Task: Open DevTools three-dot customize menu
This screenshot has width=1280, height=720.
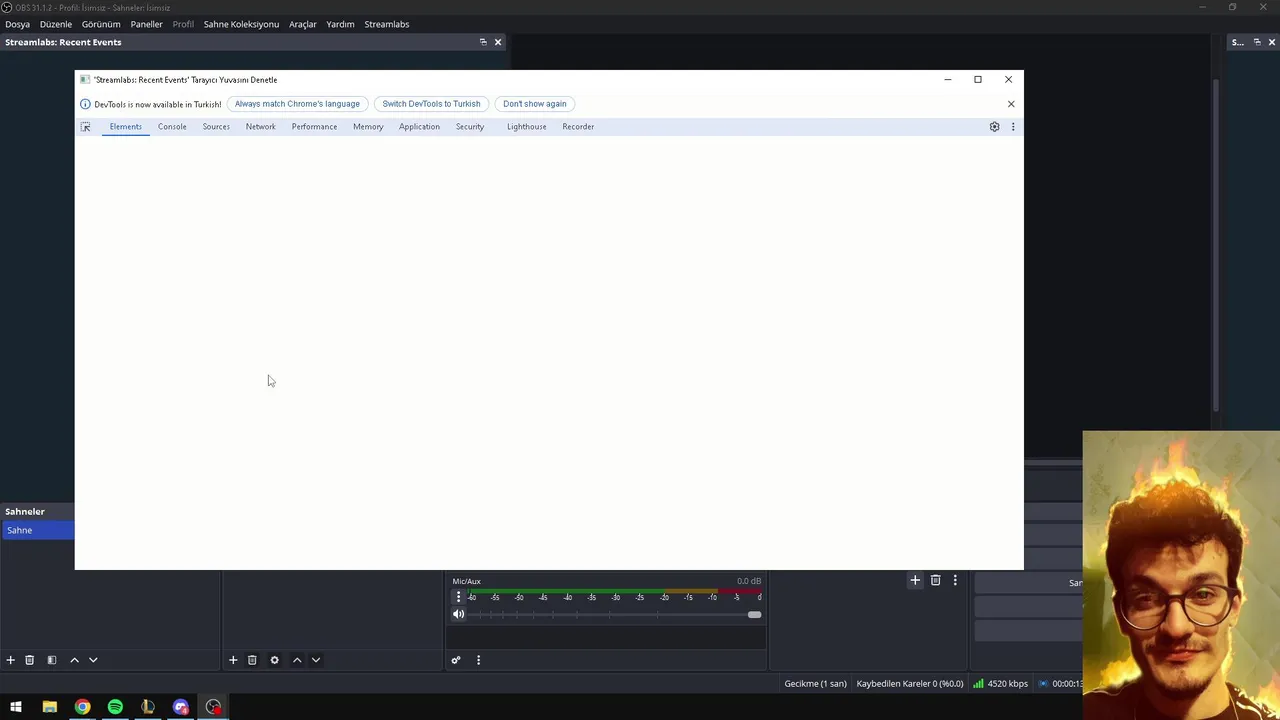Action: tap(1013, 127)
